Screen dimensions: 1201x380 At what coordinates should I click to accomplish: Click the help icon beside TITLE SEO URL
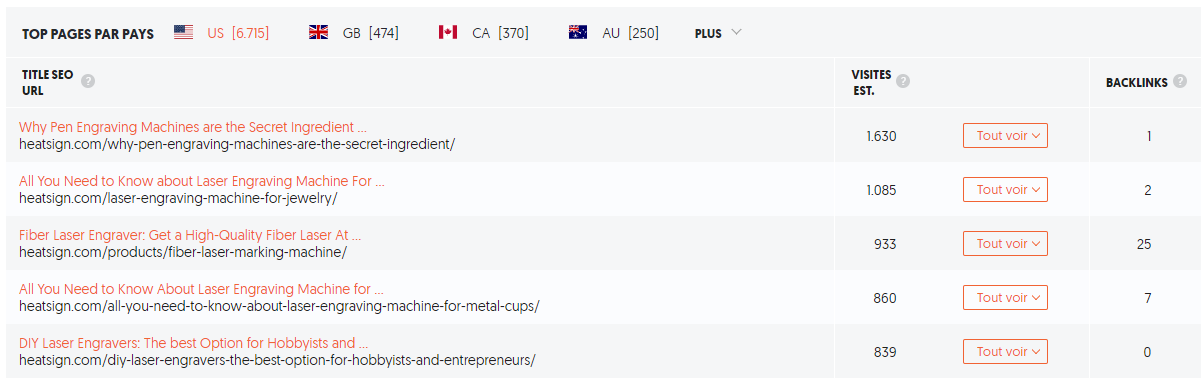coord(88,82)
